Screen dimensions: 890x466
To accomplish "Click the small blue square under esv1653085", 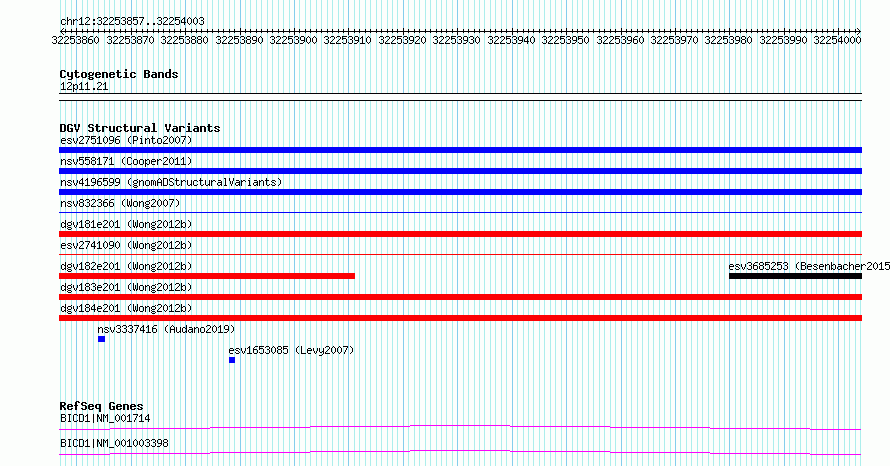I will click(x=232, y=360).
